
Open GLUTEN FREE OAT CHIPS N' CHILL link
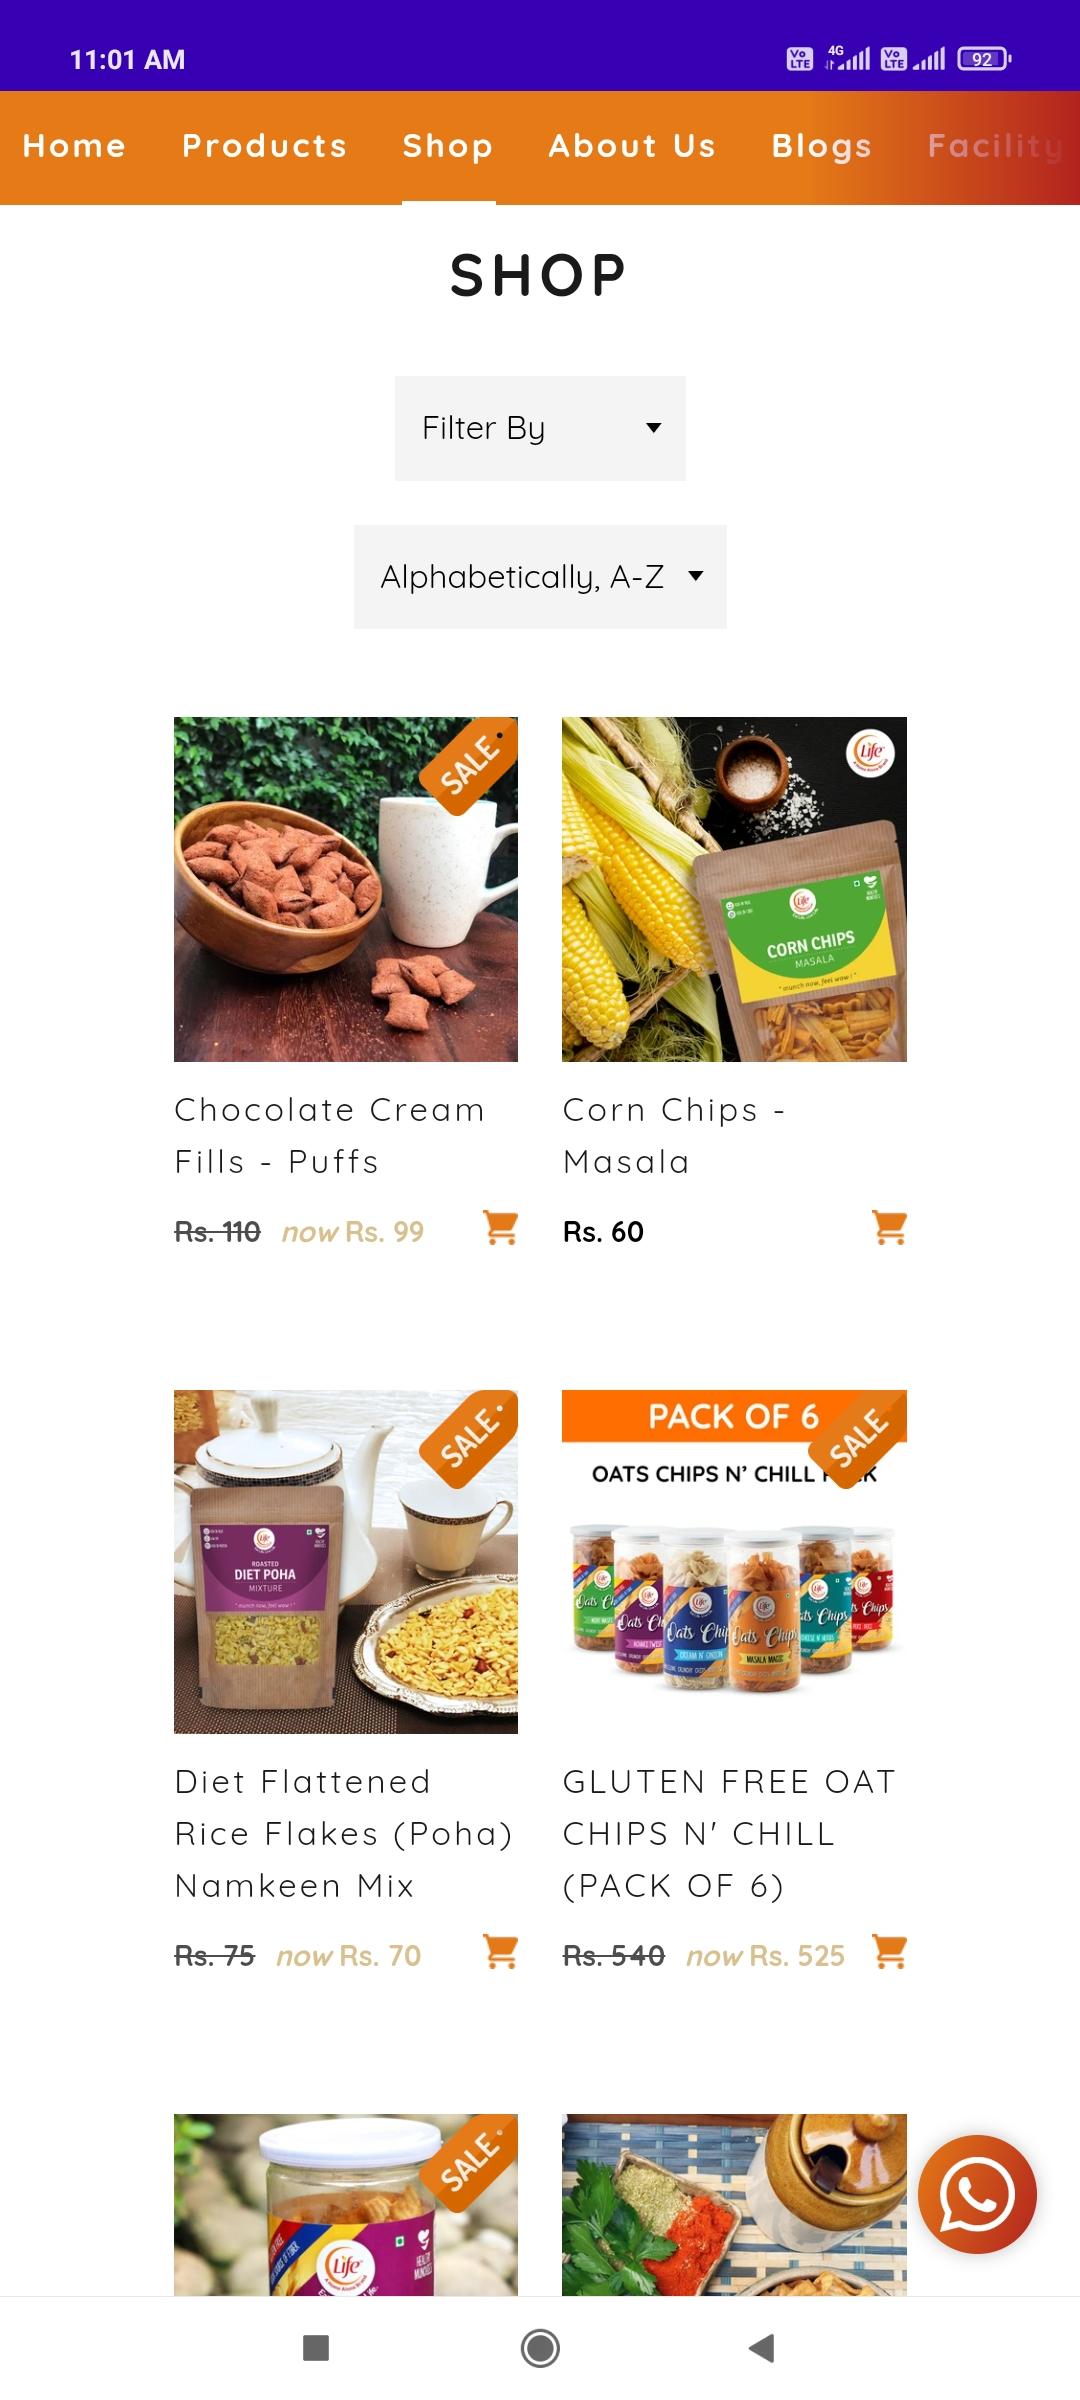[730, 1834]
